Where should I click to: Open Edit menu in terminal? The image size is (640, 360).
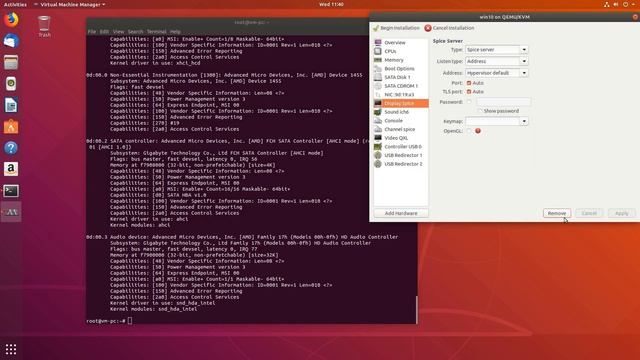click(x=104, y=31)
